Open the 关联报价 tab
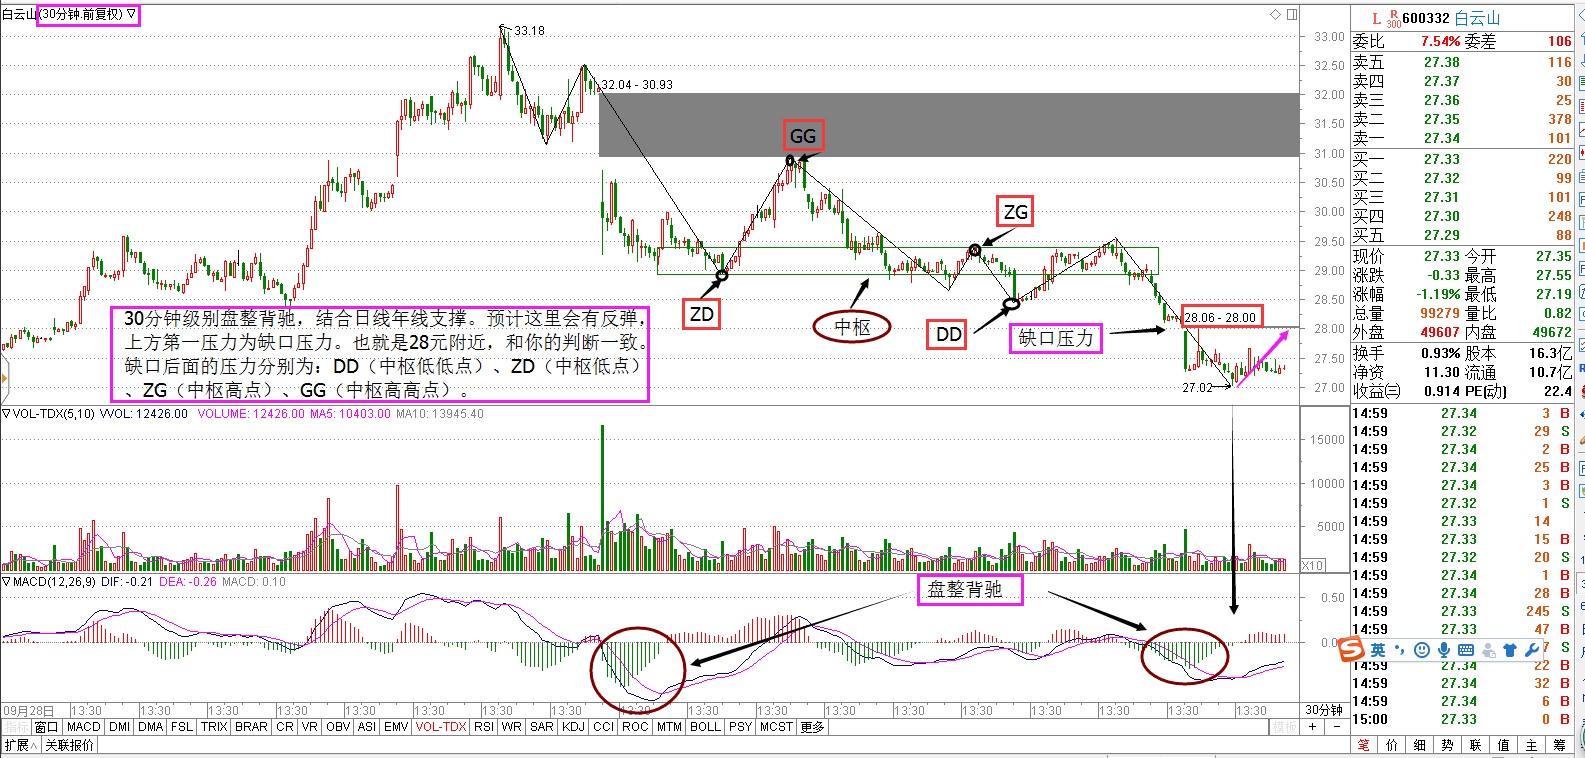The width and height of the screenshot is (1585, 758). [x=68, y=745]
